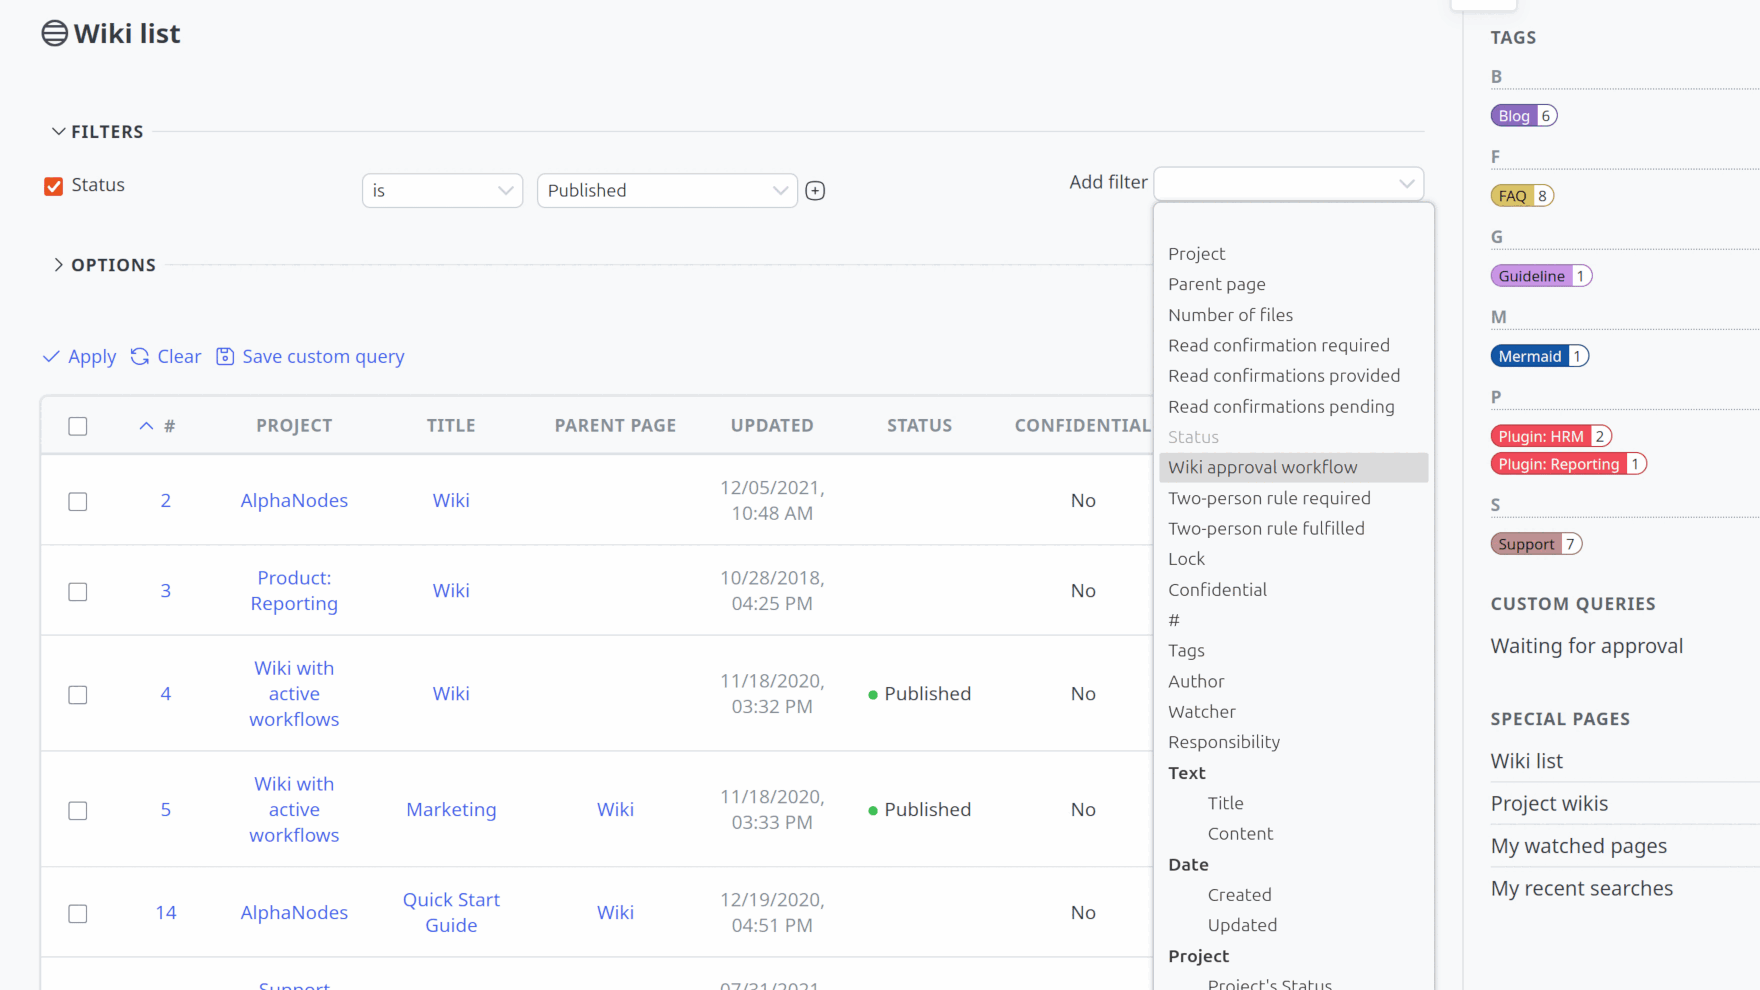Open wiki page number 14
The width and height of the screenshot is (1760, 990).
[x=166, y=913]
